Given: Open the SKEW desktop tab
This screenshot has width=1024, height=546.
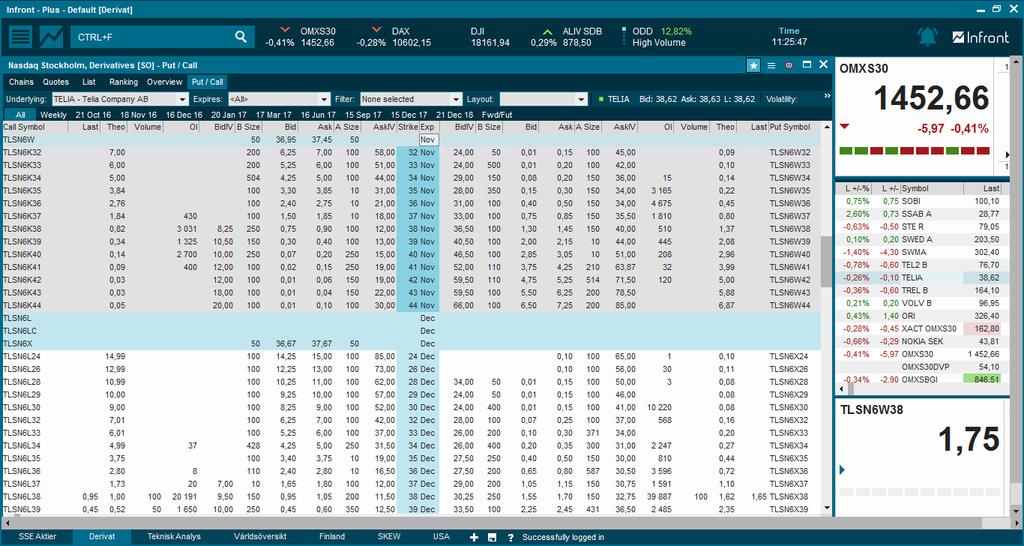Looking at the screenshot, I should 389,537.
